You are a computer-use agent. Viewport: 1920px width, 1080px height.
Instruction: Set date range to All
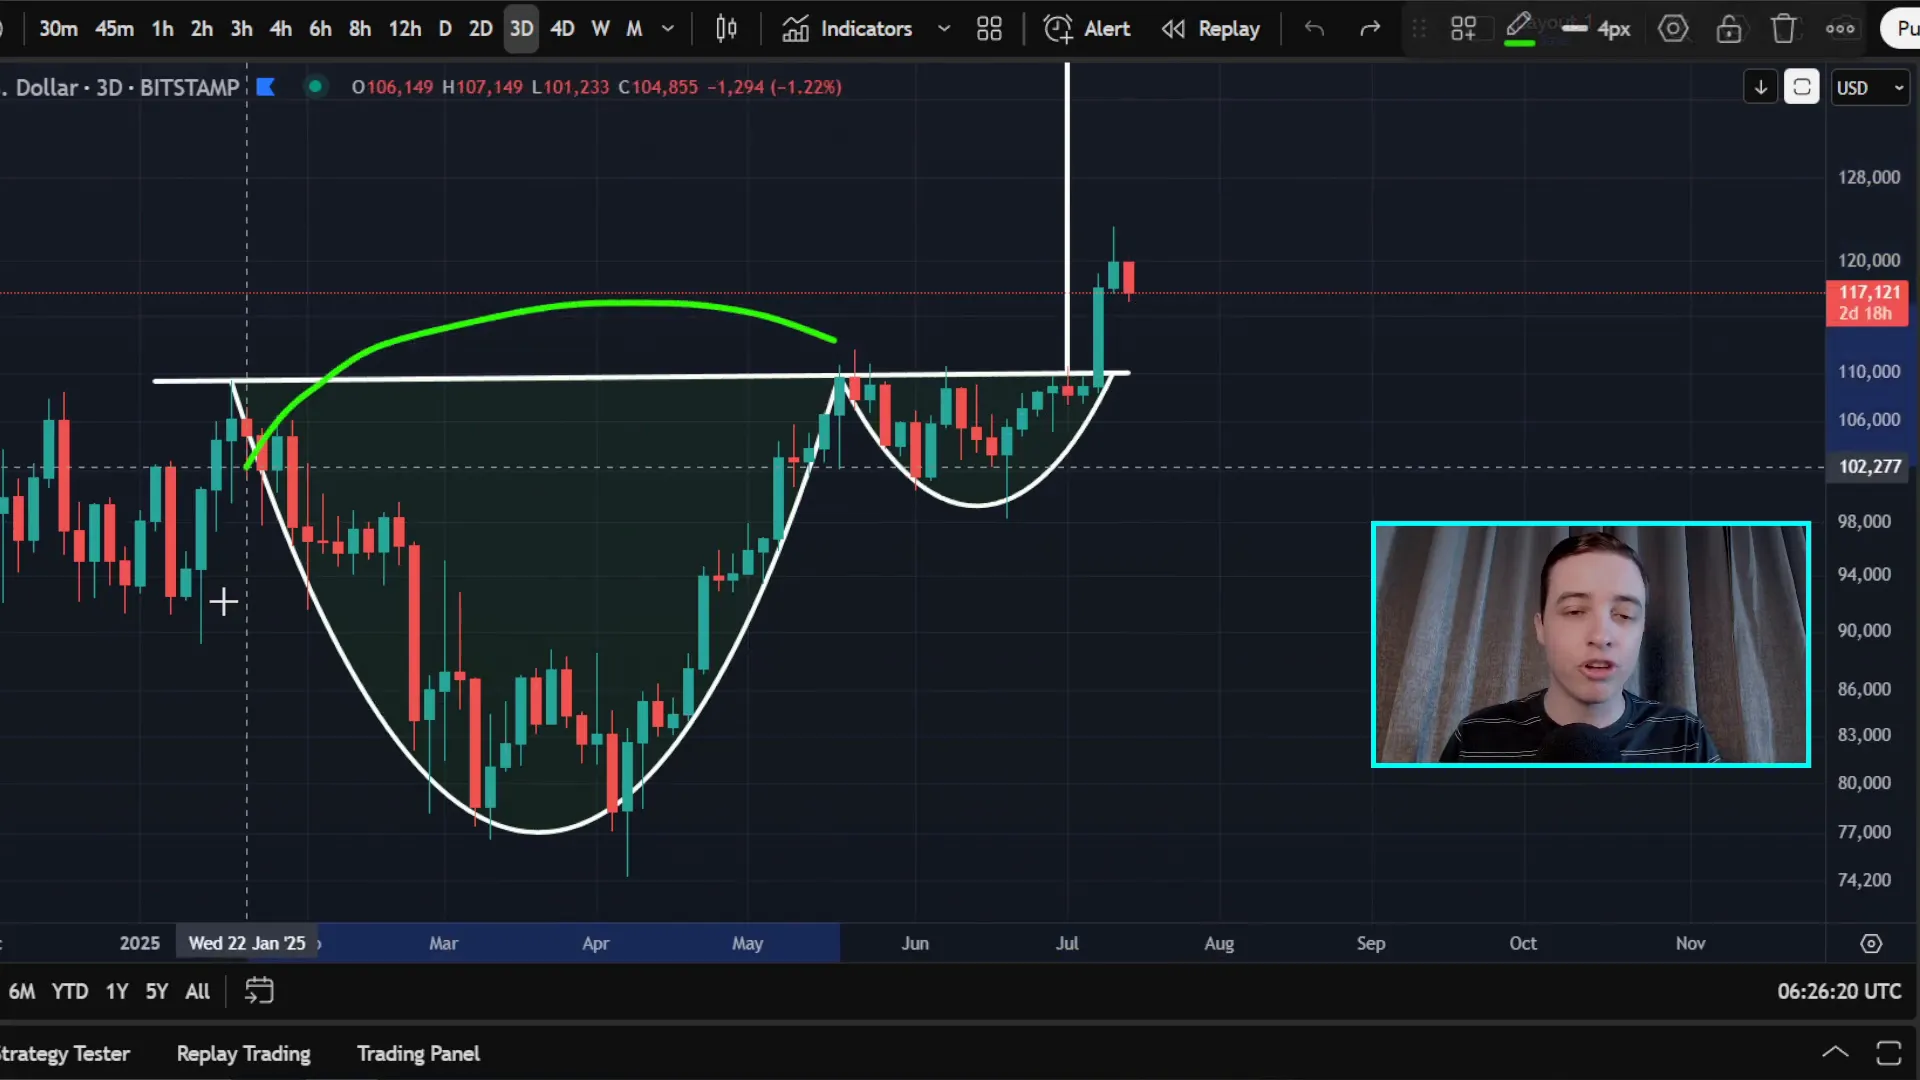pos(198,991)
